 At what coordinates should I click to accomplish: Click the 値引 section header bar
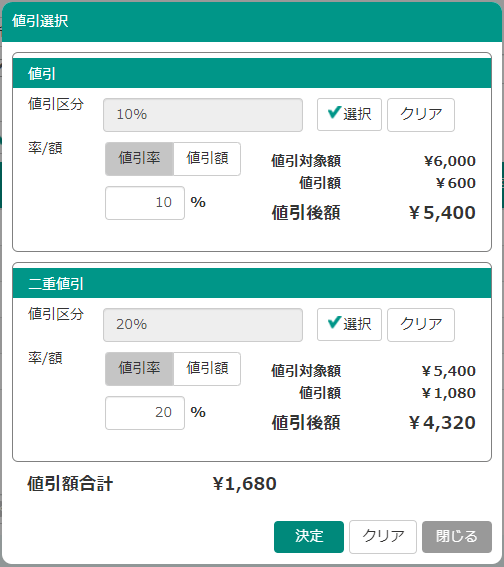[252, 73]
